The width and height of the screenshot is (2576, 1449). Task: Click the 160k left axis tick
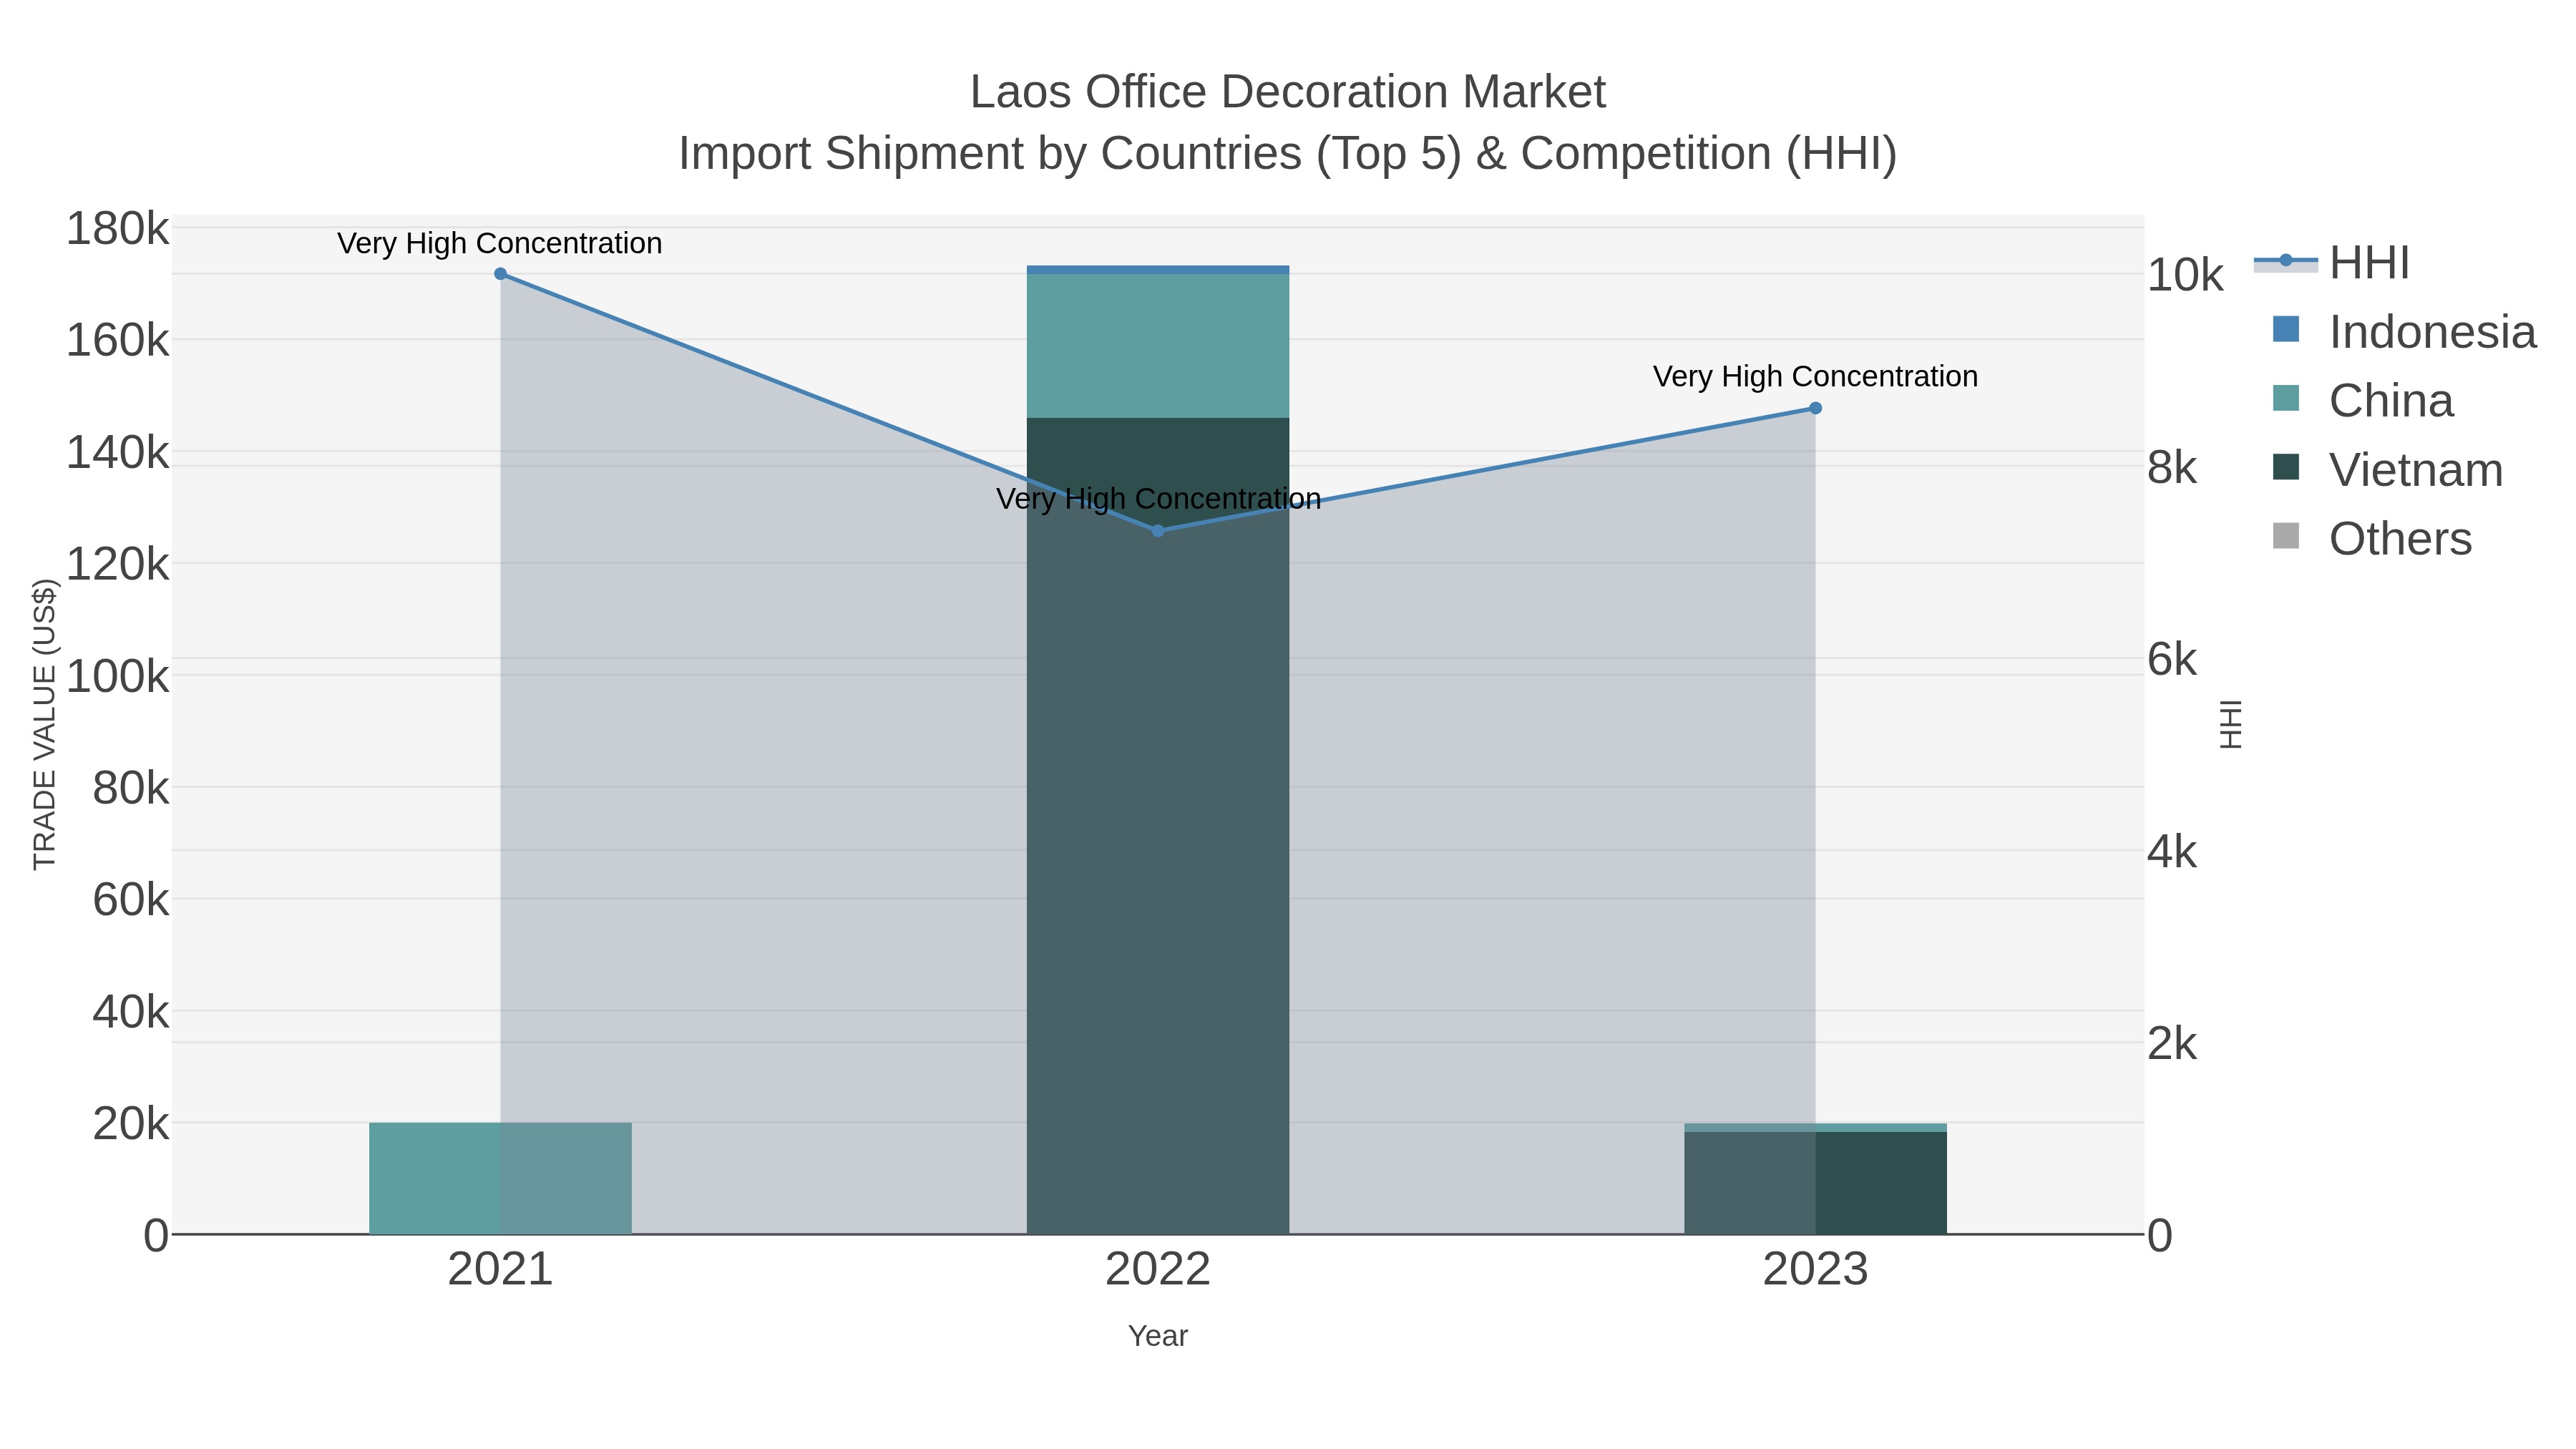[x=117, y=341]
